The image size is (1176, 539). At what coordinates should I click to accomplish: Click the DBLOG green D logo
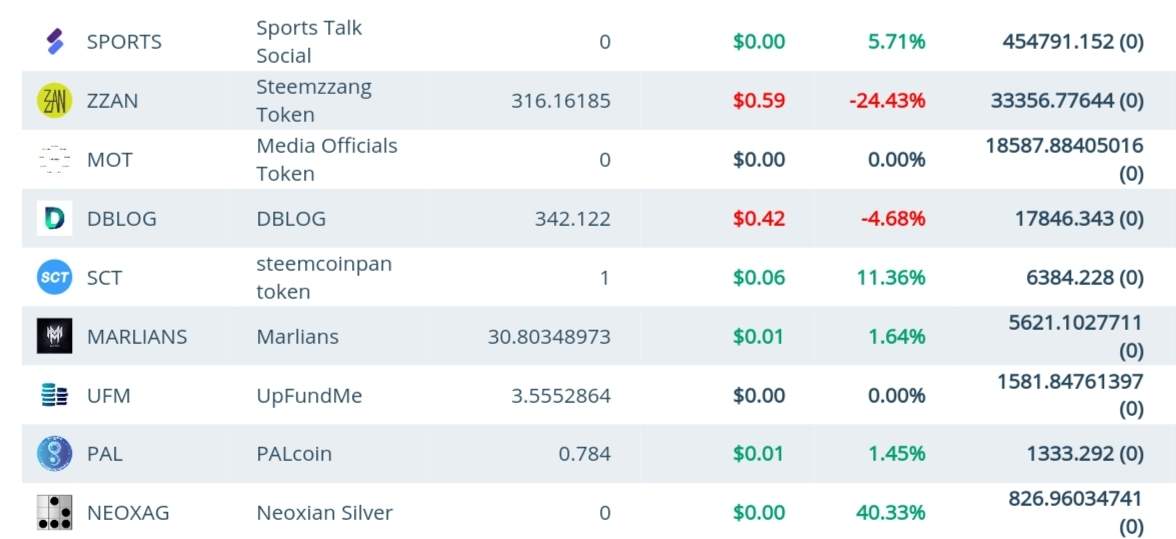point(55,218)
